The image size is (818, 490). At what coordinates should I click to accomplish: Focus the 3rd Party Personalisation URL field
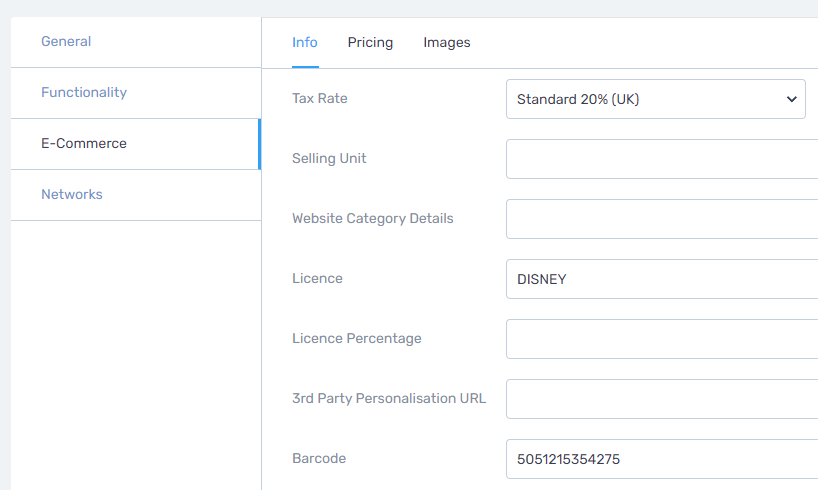[662, 399]
